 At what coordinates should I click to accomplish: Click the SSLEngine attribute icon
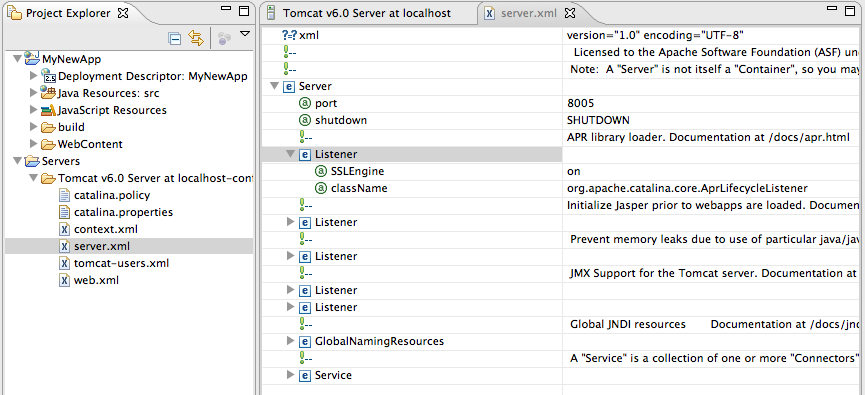(x=321, y=172)
